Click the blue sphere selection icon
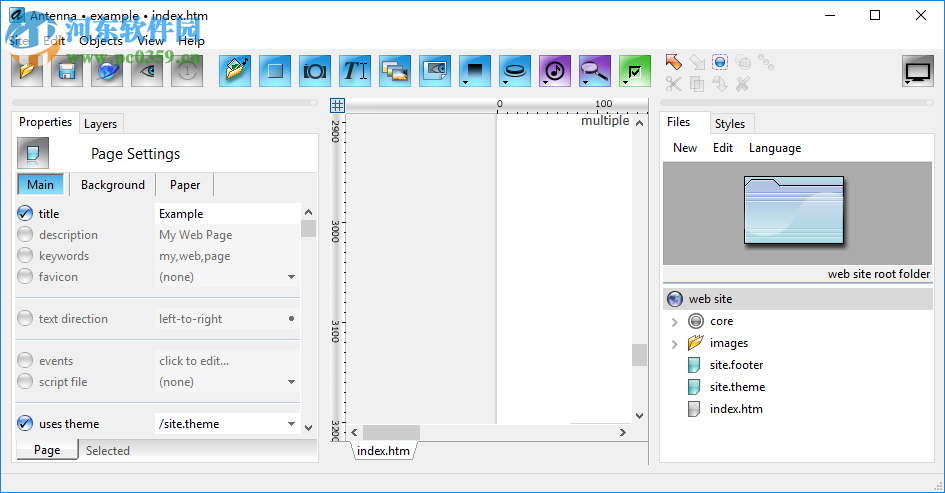 click(x=720, y=61)
